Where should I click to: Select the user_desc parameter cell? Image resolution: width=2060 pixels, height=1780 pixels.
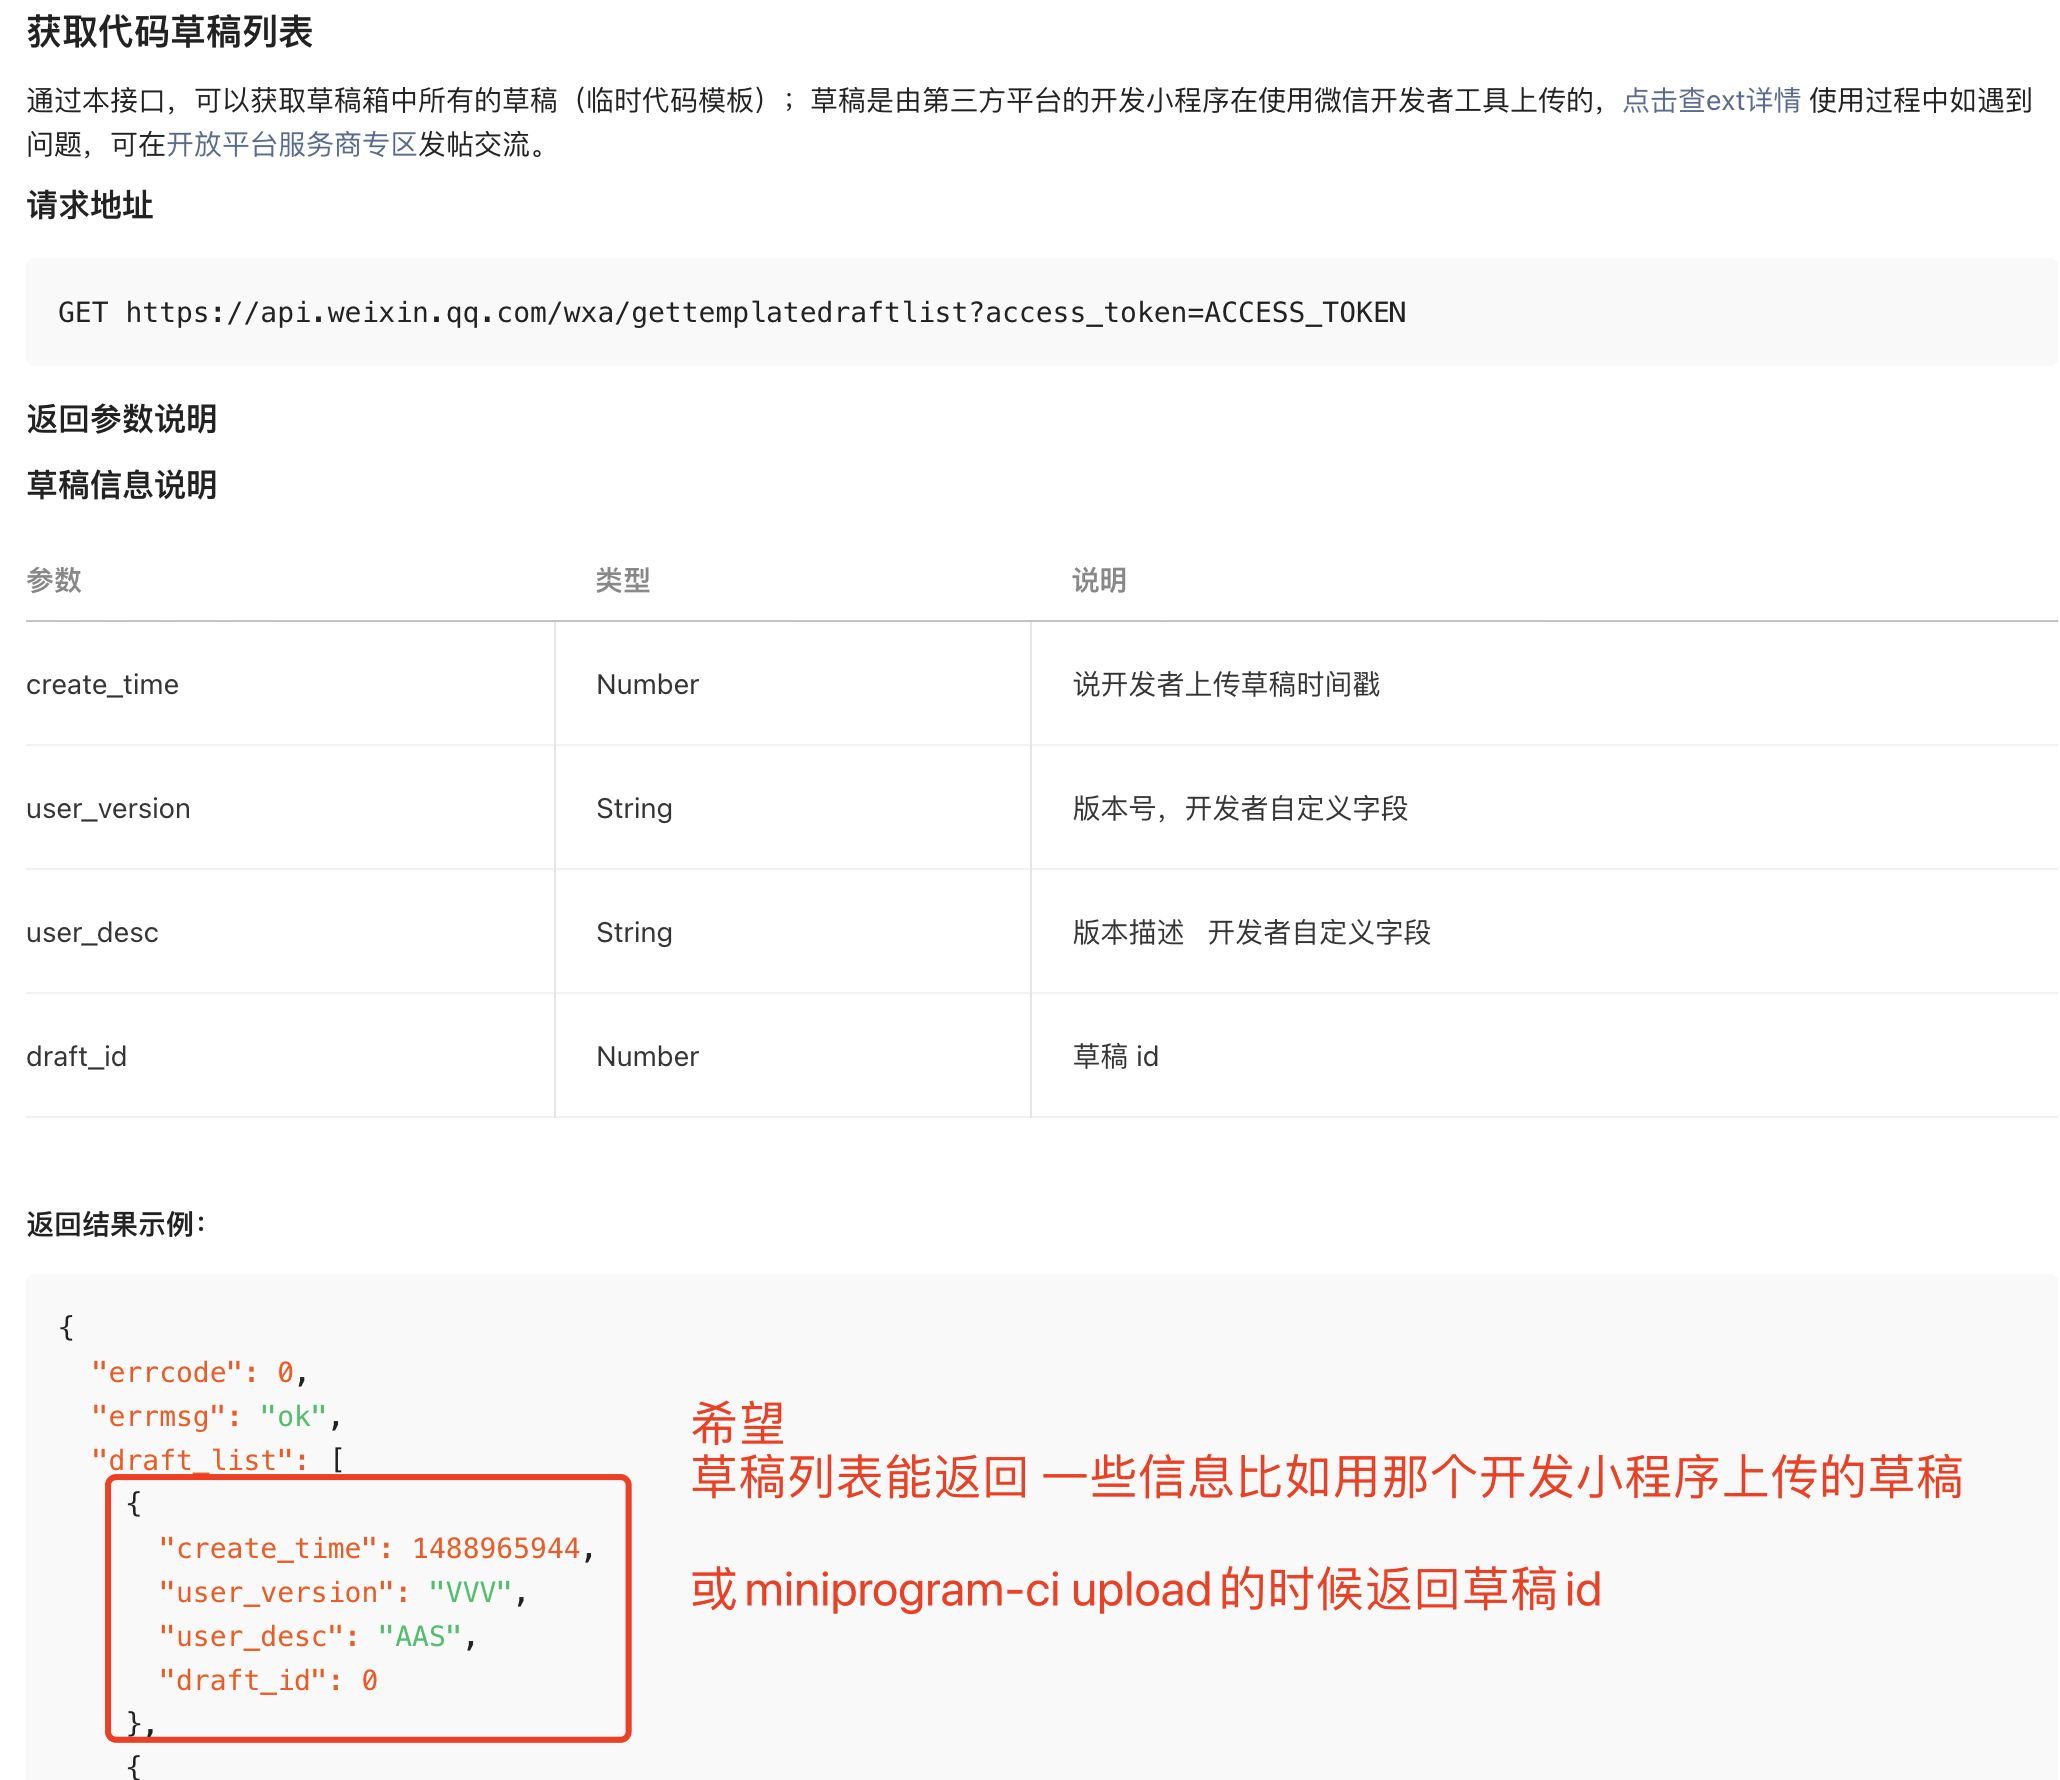coord(92,933)
